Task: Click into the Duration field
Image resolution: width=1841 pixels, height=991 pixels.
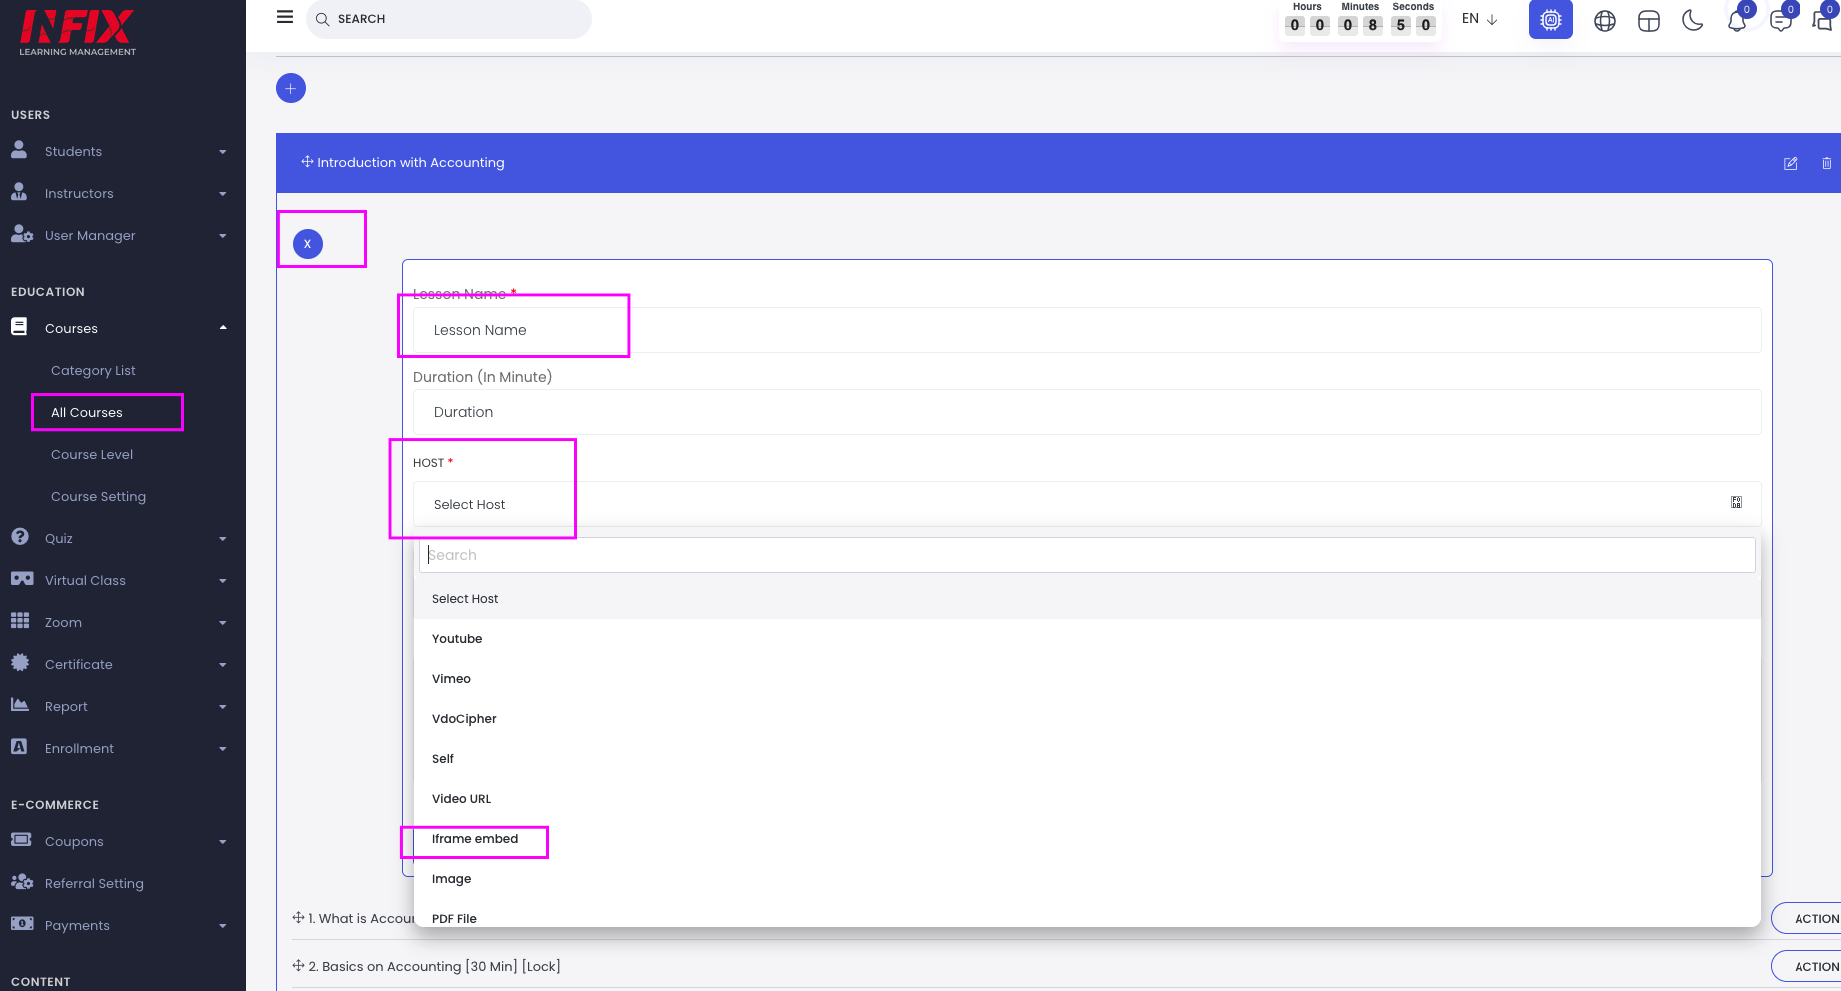Action: point(1087,412)
